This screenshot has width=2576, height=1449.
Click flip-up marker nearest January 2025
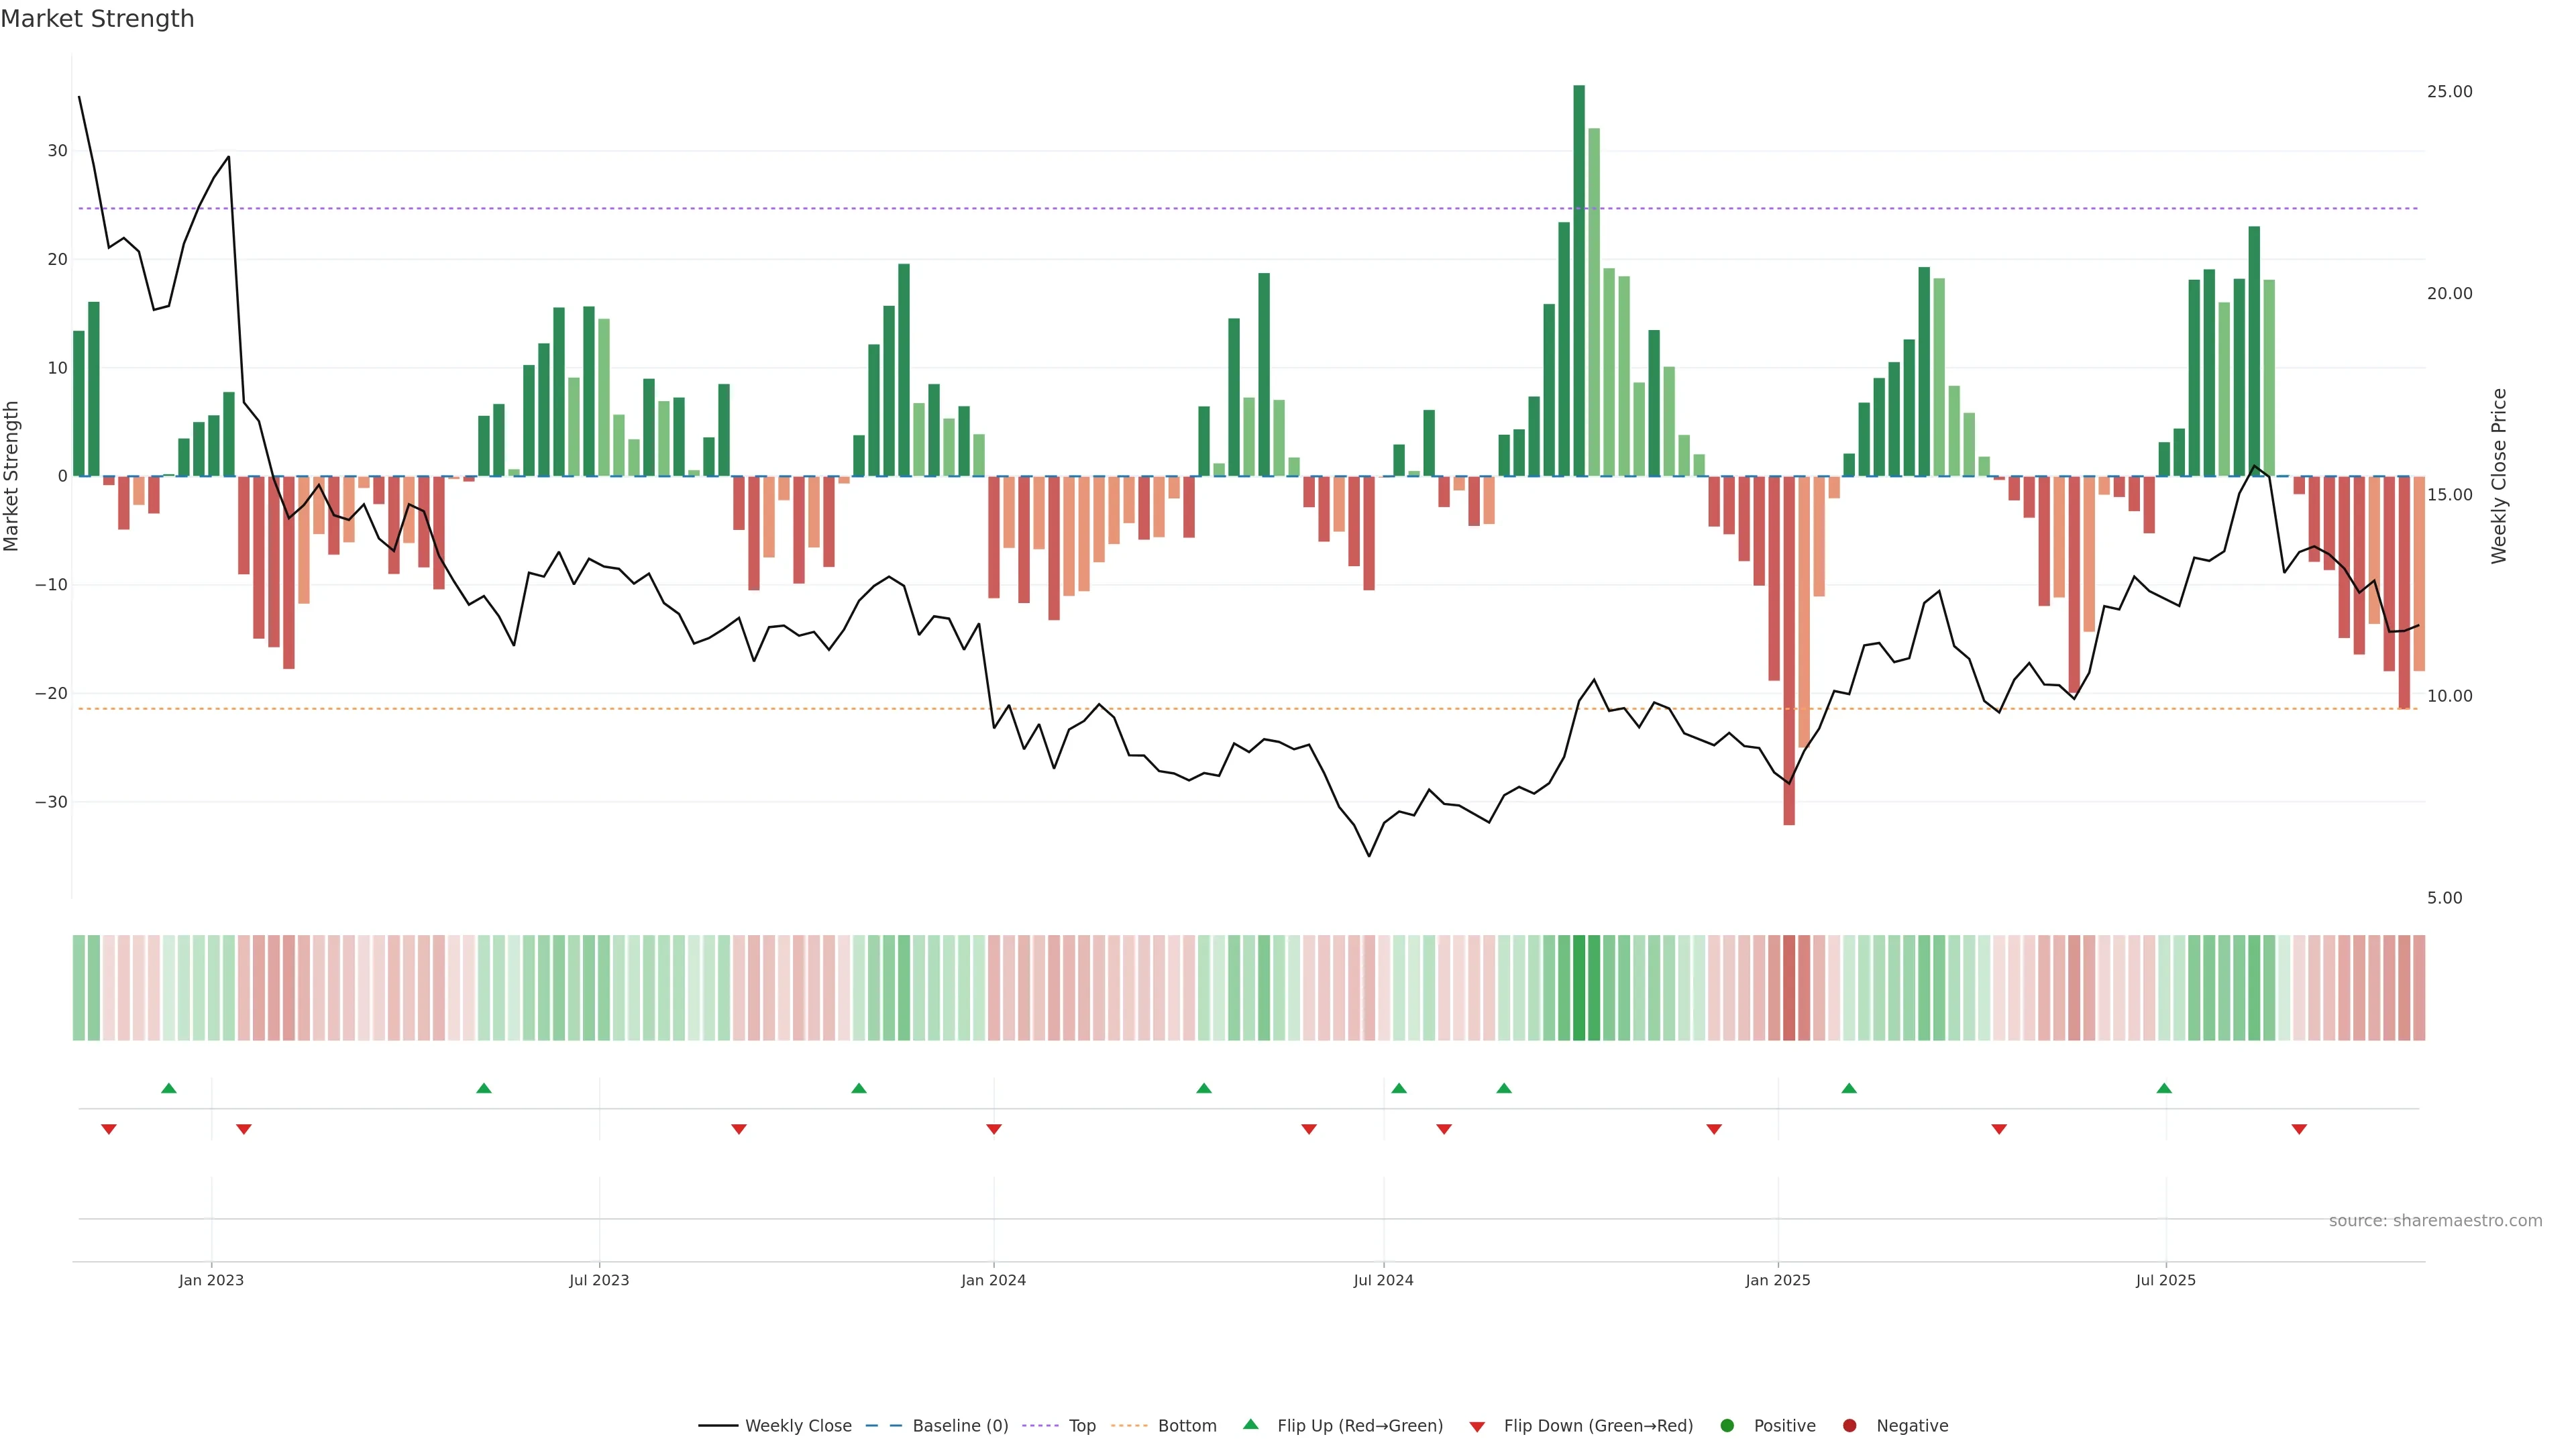pos(1849,1088)
